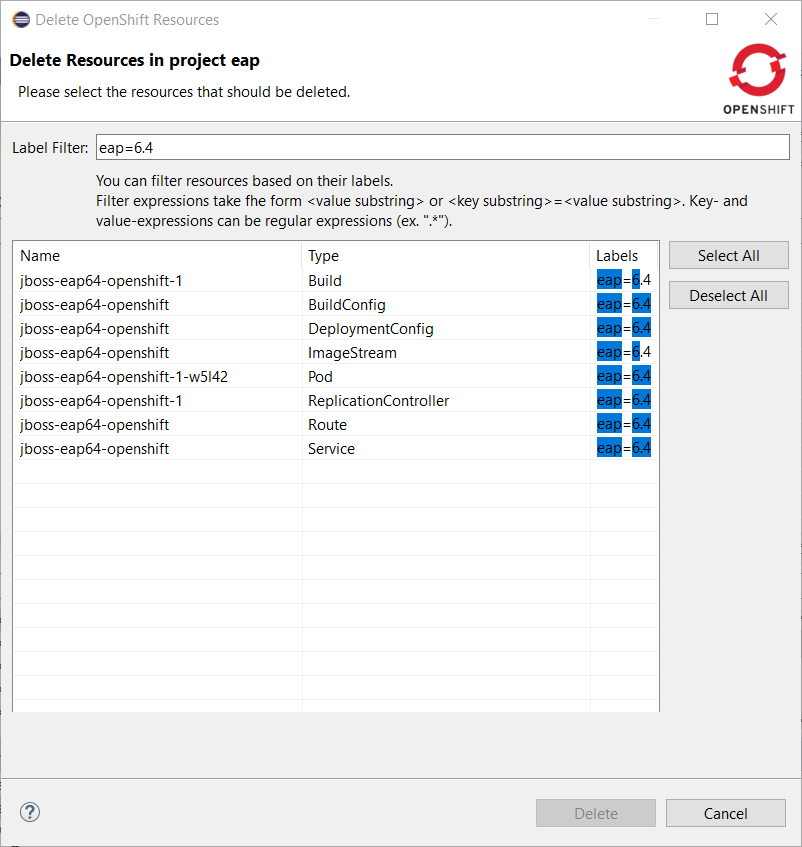Click the help question mark icon
The image size is (802, 847).
[30, 812]
